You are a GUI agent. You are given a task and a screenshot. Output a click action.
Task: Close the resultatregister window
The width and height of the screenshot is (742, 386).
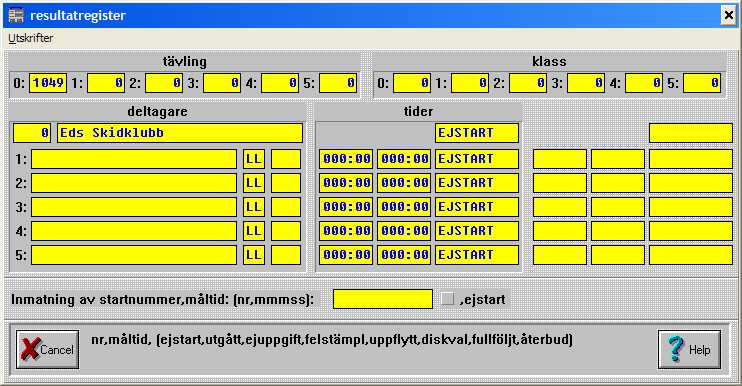(729, 16)
